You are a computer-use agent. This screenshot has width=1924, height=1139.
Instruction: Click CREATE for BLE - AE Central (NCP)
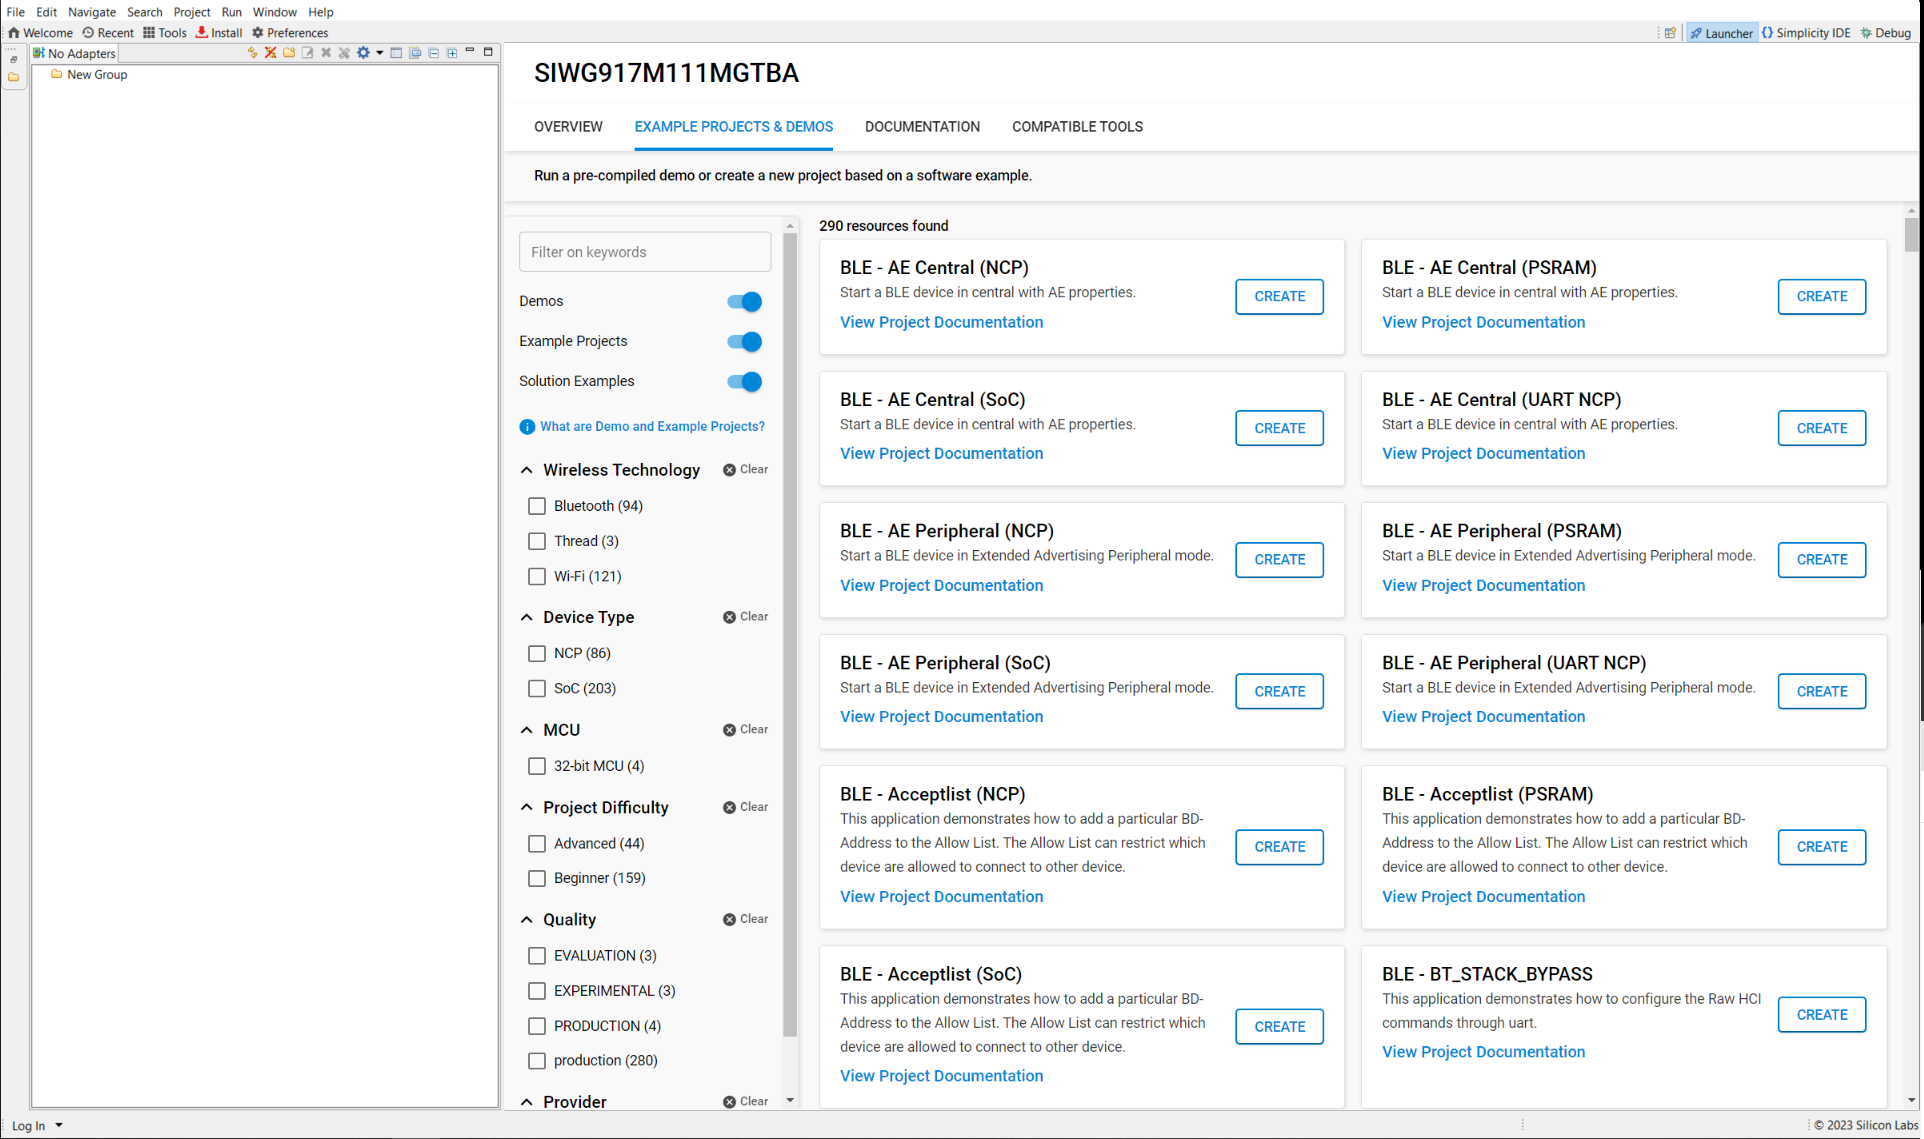1279,296
